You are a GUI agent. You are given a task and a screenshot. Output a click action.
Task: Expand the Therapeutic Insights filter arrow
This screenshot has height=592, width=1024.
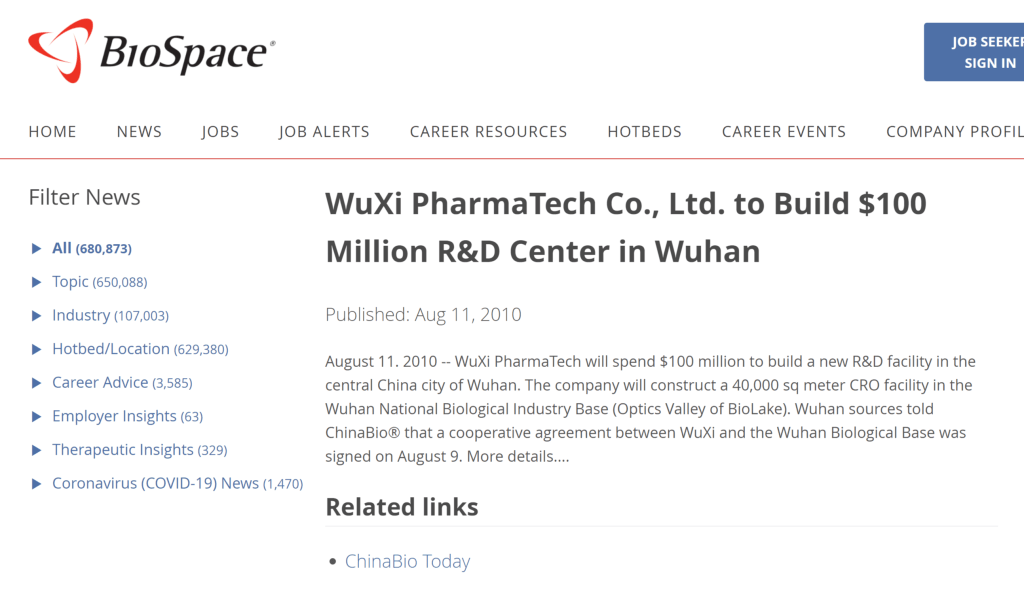click(x=37, y=450)
